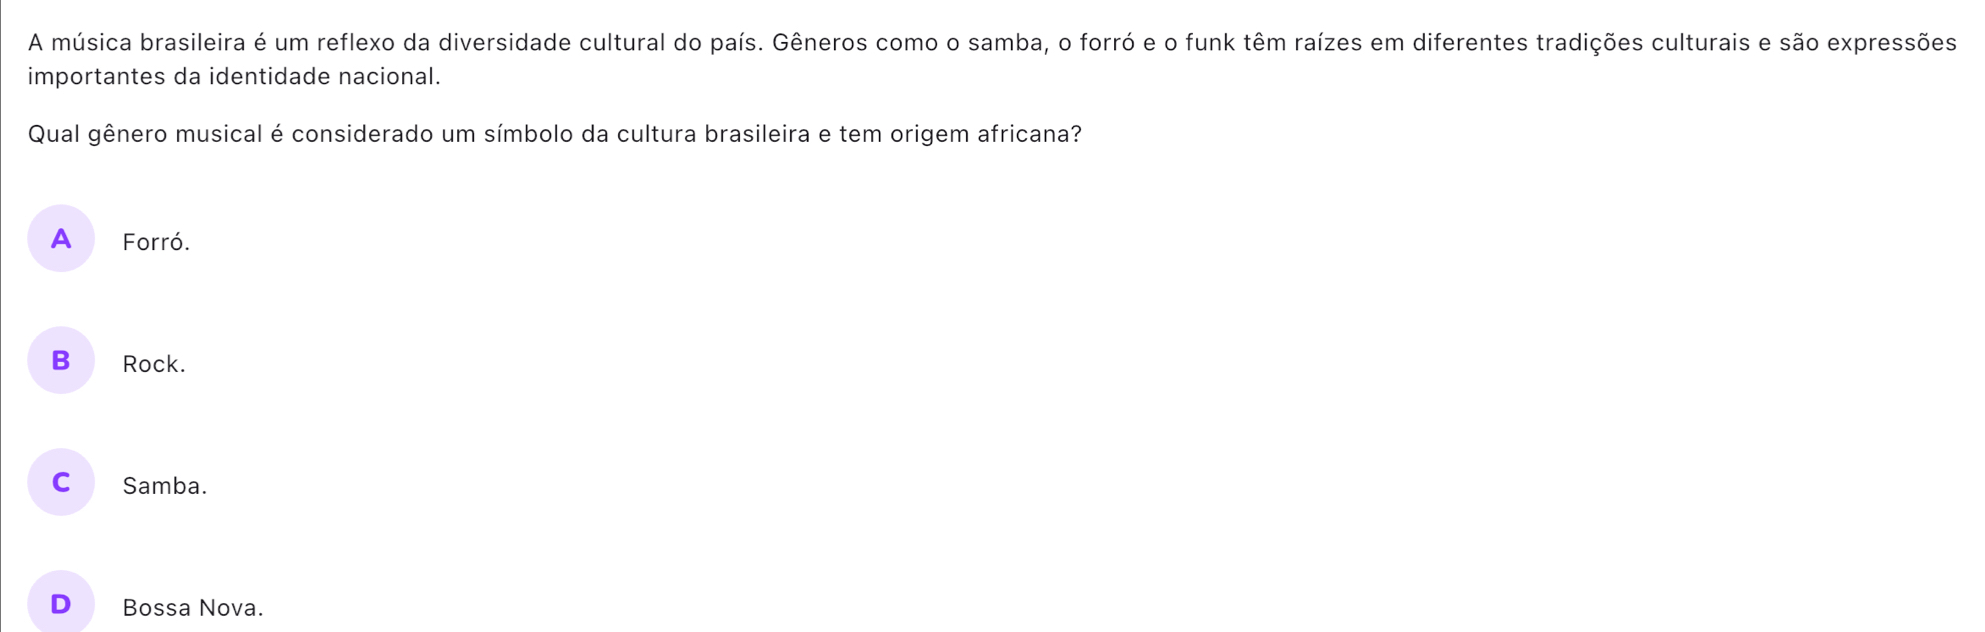Pick the purple D option badge
Screen dimensions: 1985x632
[x=61, y=604]
